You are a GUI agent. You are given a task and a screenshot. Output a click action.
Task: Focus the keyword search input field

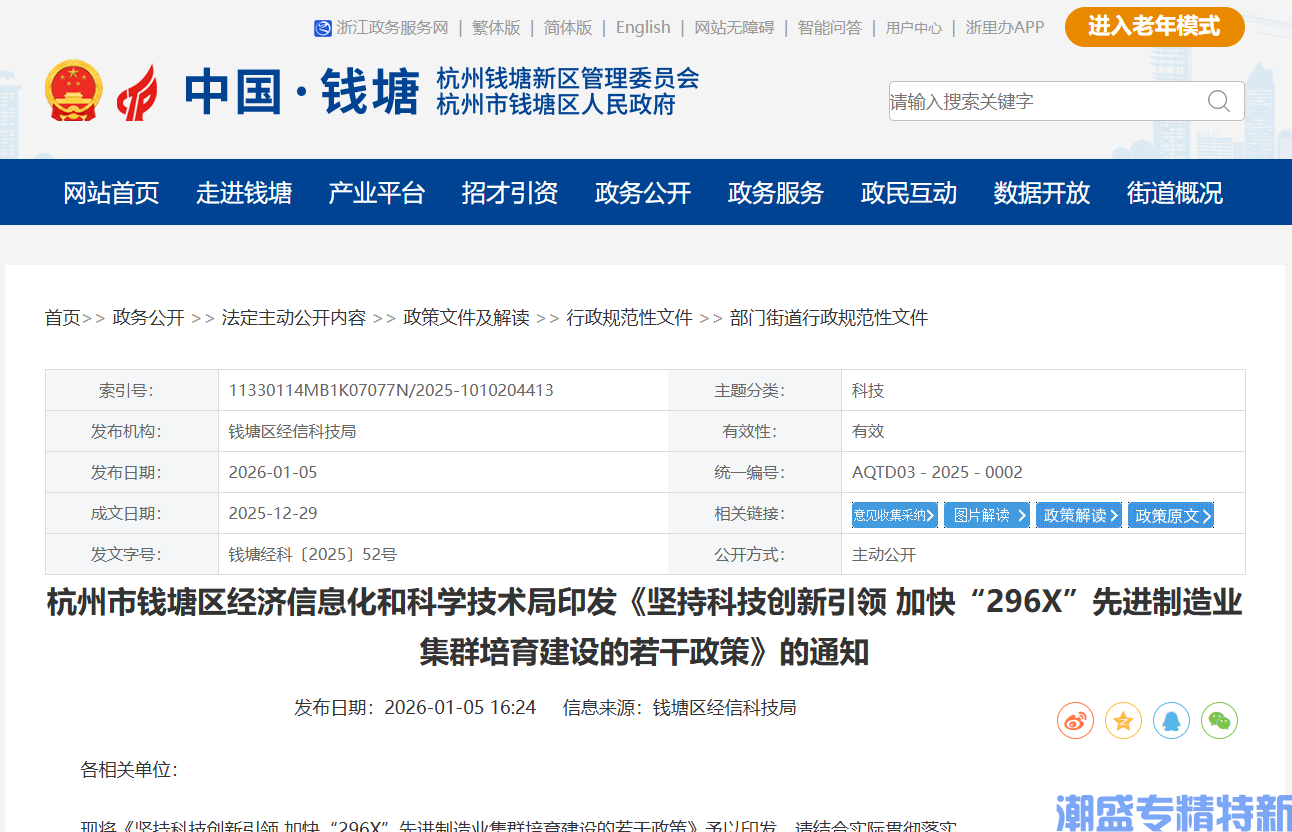1045,101
